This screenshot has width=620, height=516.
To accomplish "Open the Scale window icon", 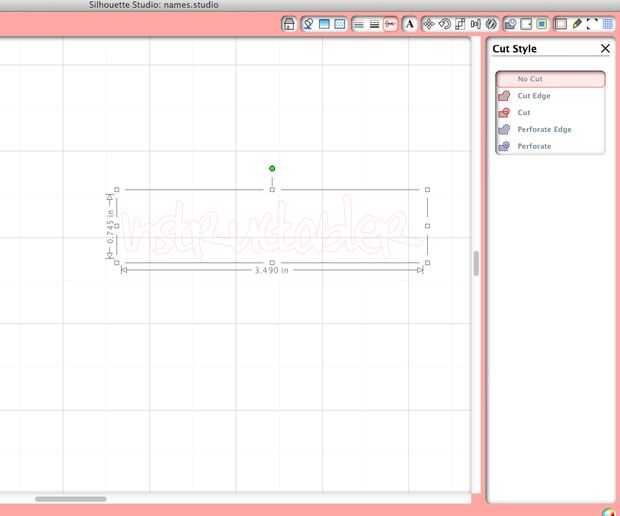I will 460,24.
